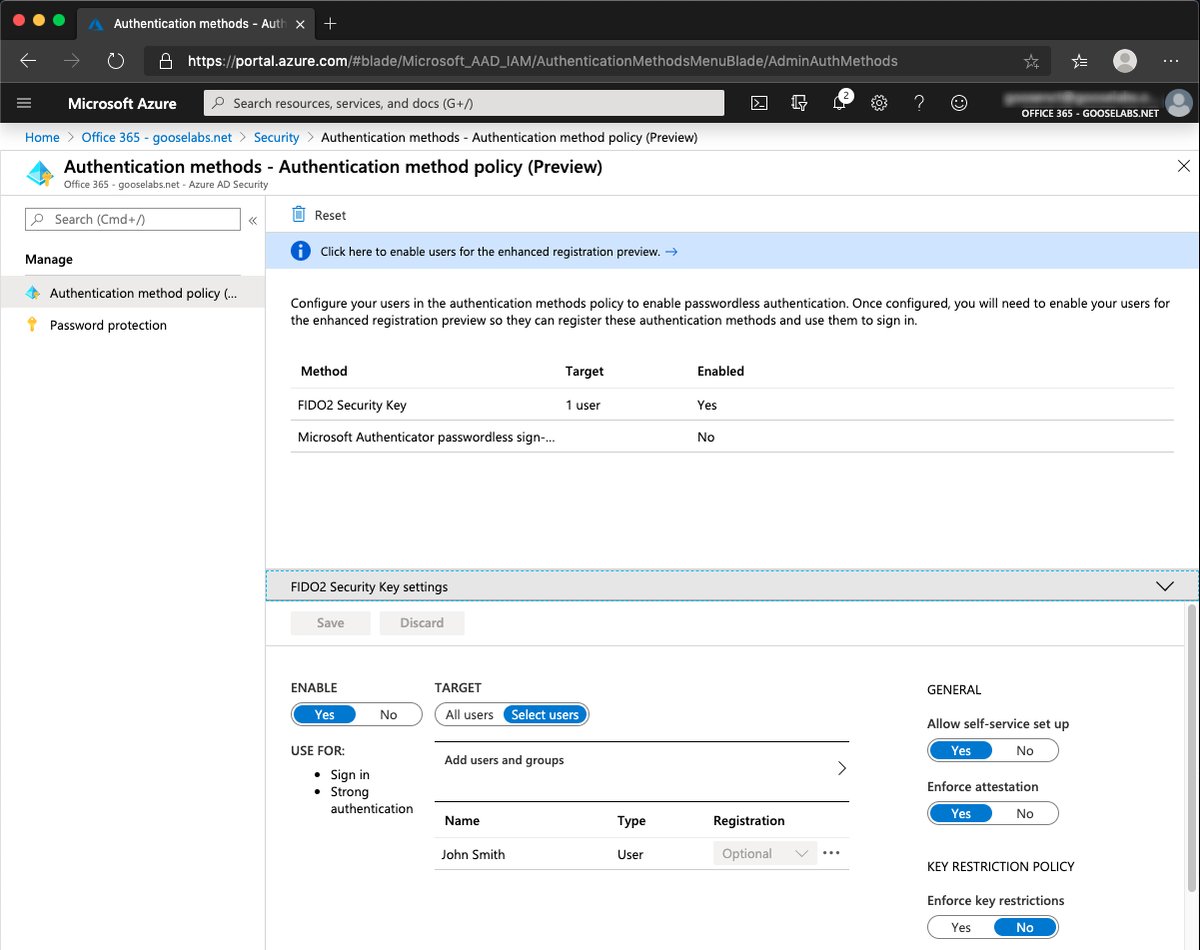Click the Reset command icon

point(297,214)
